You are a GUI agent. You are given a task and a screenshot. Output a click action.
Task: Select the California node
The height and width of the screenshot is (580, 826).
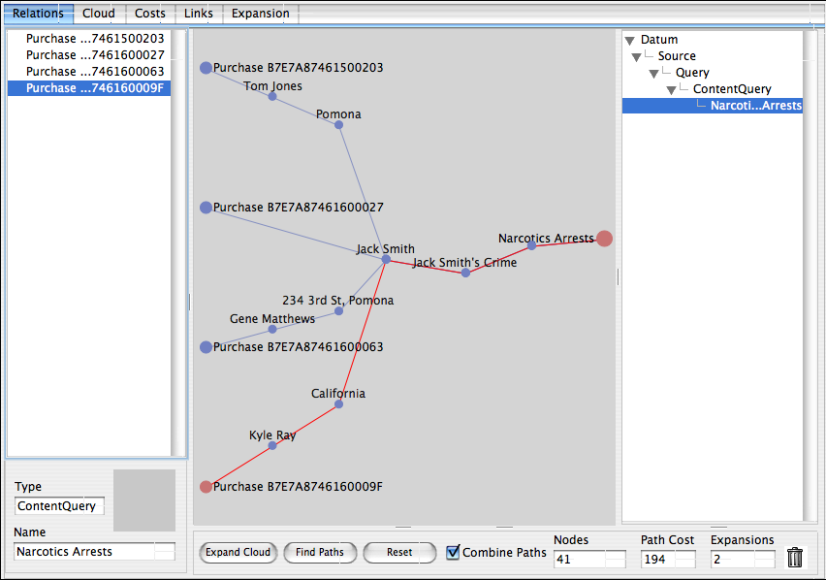(339, 404)
